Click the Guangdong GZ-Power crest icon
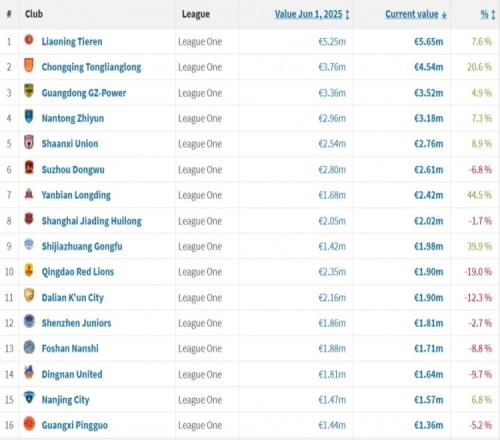The width and height of the screenshot is (500, 440). click(29, 91)
